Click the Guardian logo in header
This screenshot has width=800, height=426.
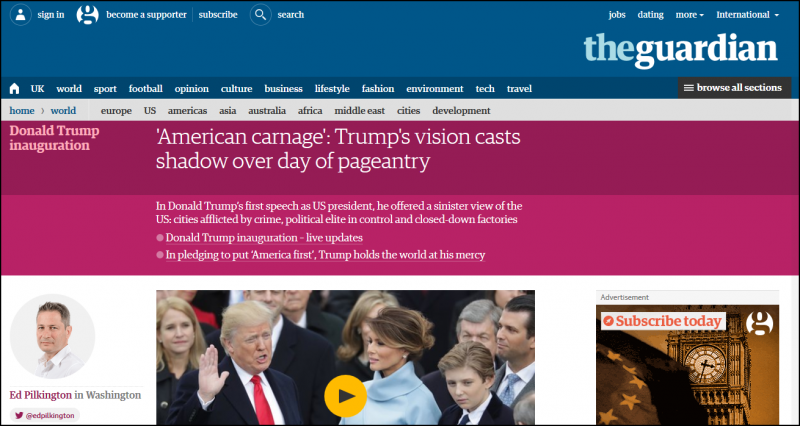click(681, 50)
